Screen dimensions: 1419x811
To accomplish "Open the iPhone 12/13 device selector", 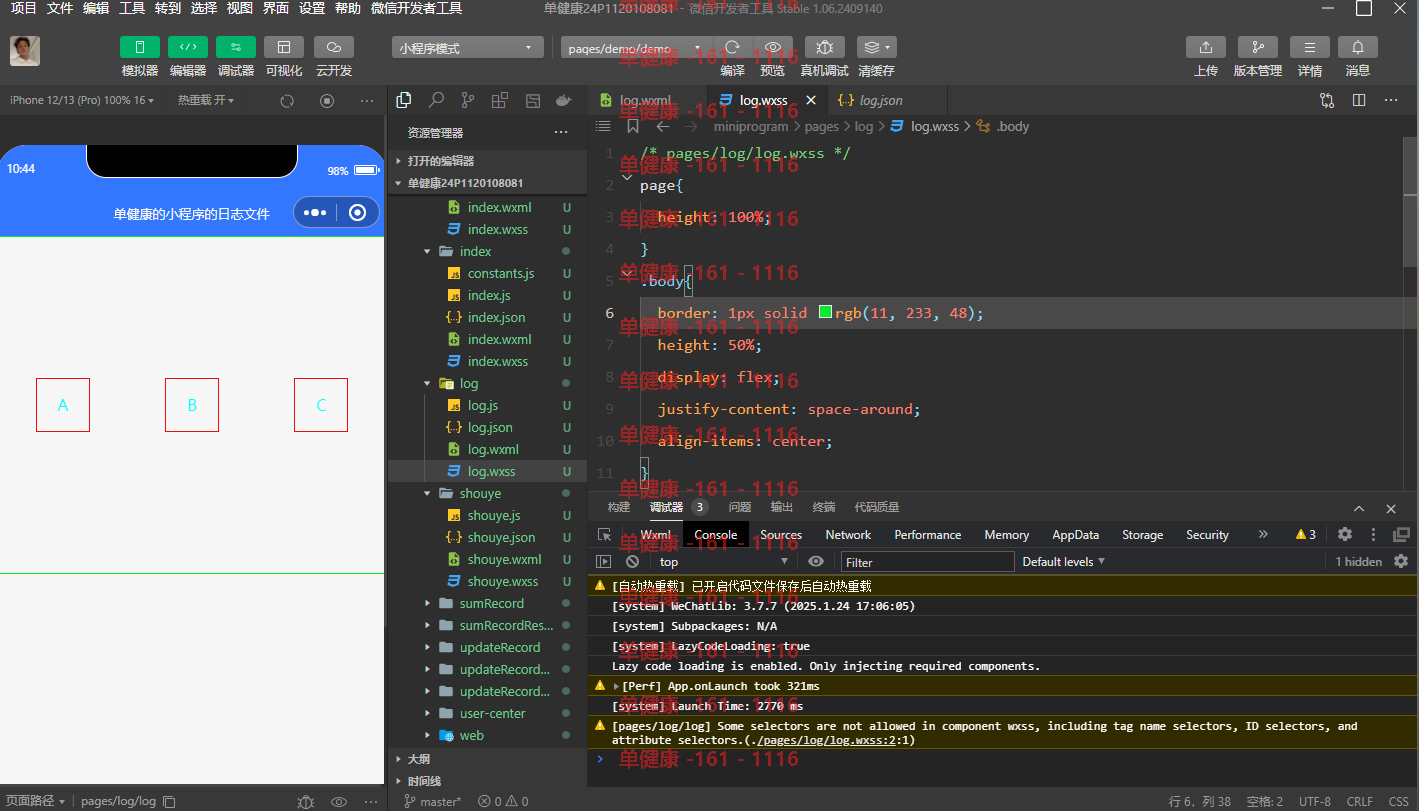I will pos(82,100).
